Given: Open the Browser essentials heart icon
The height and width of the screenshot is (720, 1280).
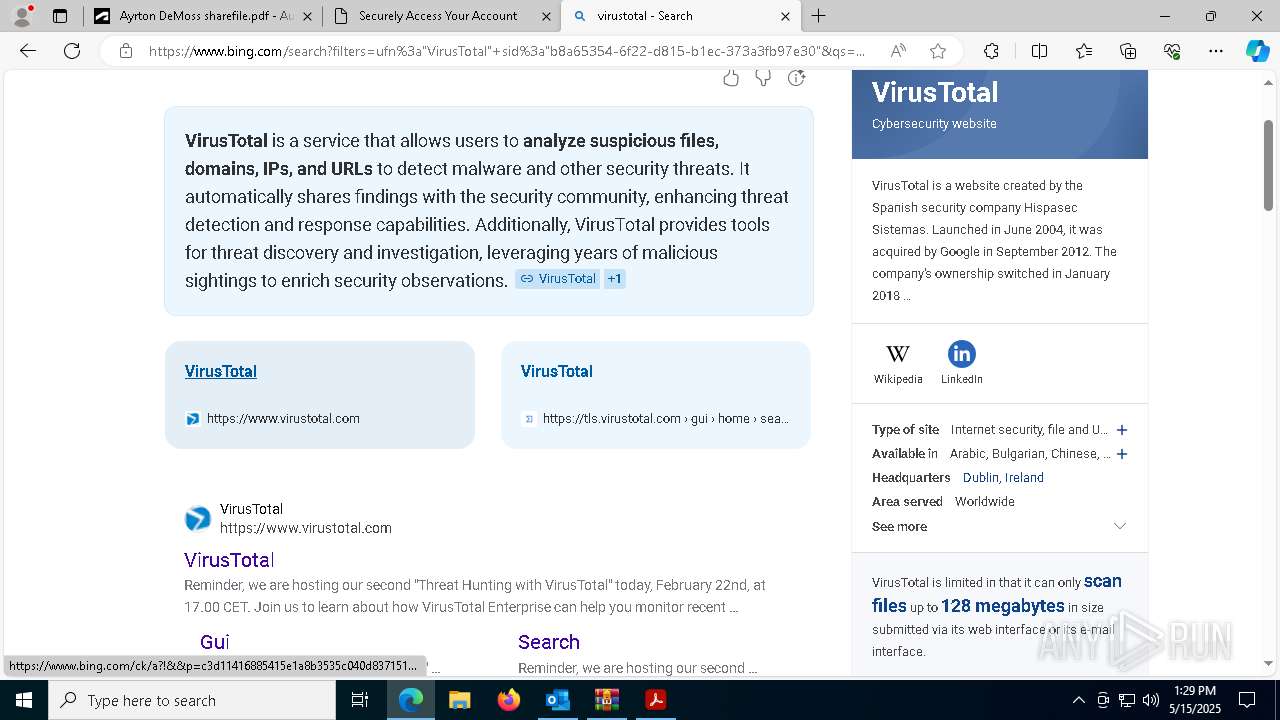Looking at the screenshot, I should 1172,51.
